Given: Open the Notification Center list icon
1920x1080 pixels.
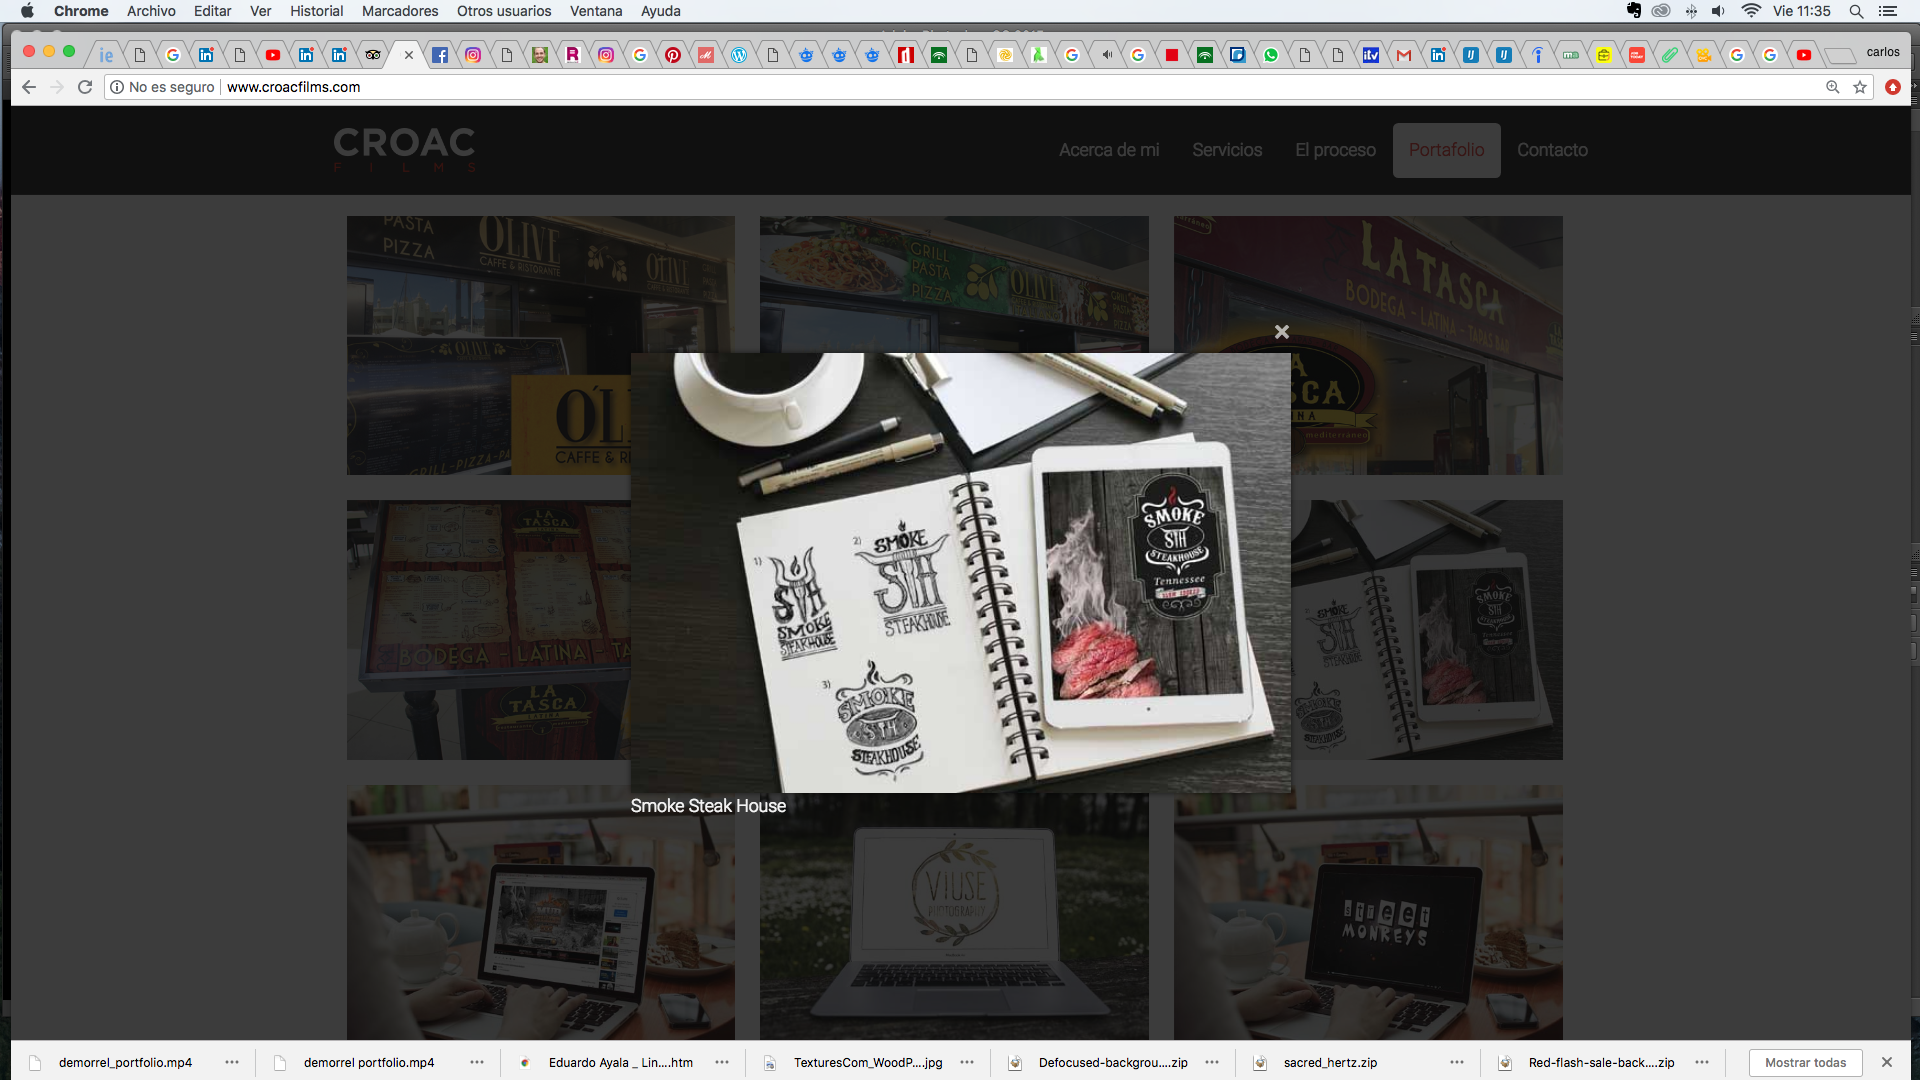Looking at the screenshot, I should point(1888,11).
